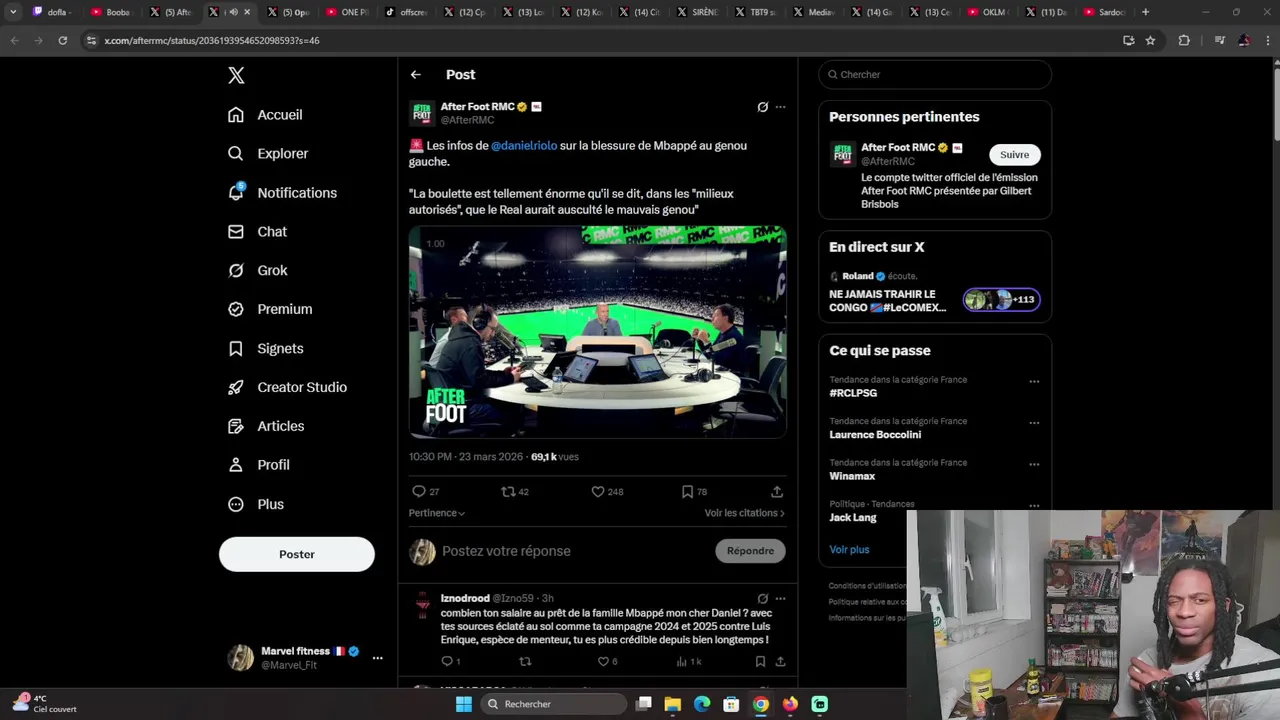
Task: Click the Grok icon on the main post
Action: coord(762,107)
